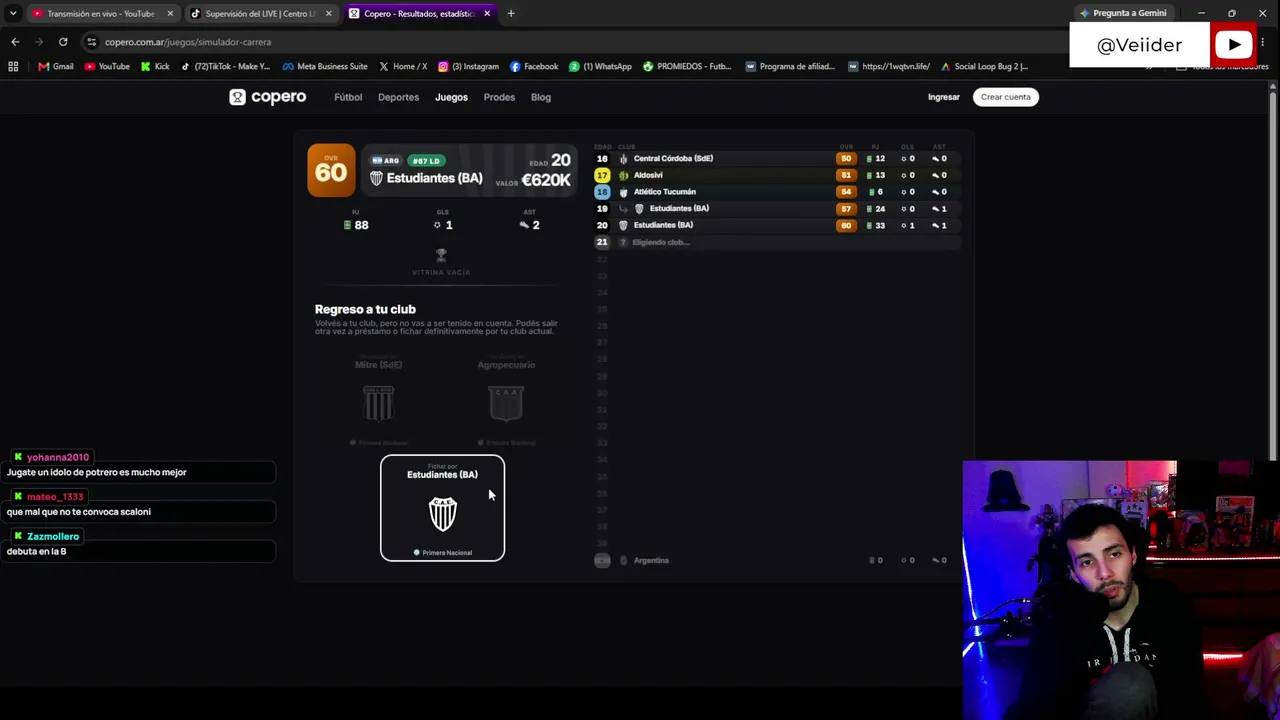This screenshot has width=1280, height=720.
Task: Click the OVR 50 badge for Central Córdoba
Action: click(x=846, y=158)
